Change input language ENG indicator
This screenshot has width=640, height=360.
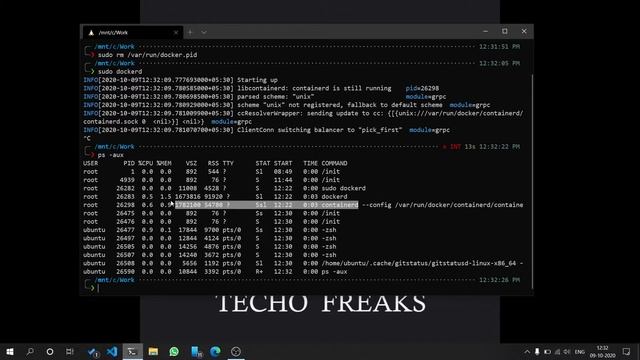pyautogui.click(x=580, y=352)
